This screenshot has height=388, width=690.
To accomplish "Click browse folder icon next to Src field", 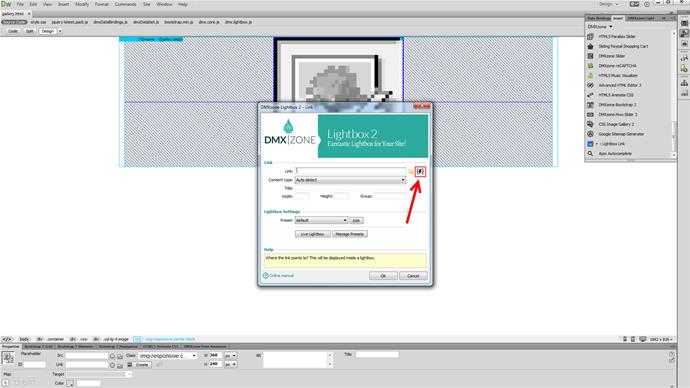I will click(120, 356).
